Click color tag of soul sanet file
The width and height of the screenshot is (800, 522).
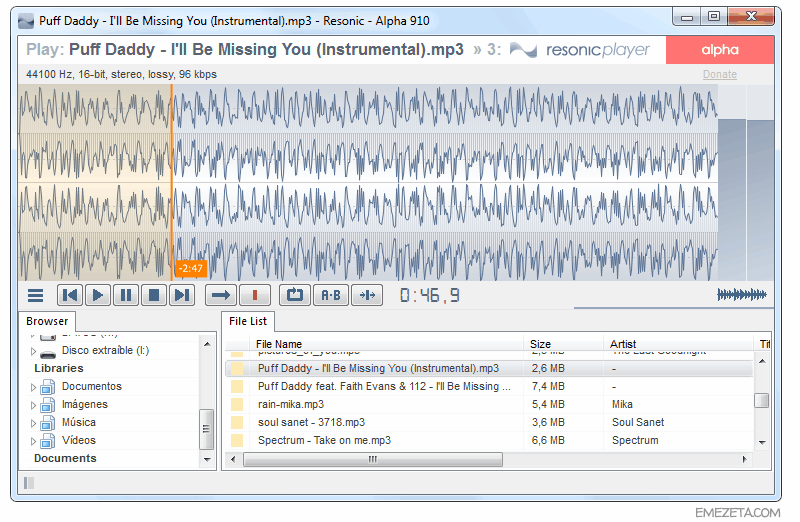(x=237, y=422)
